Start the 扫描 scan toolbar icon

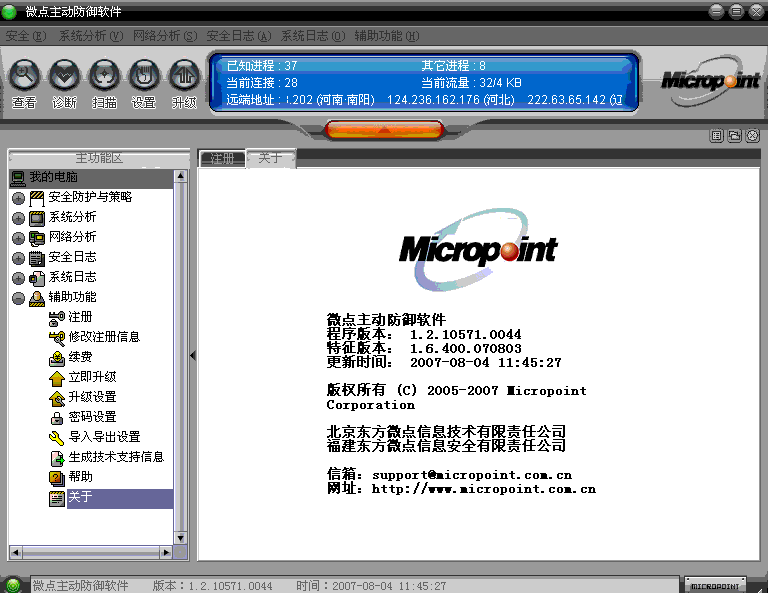click(104, 75)
